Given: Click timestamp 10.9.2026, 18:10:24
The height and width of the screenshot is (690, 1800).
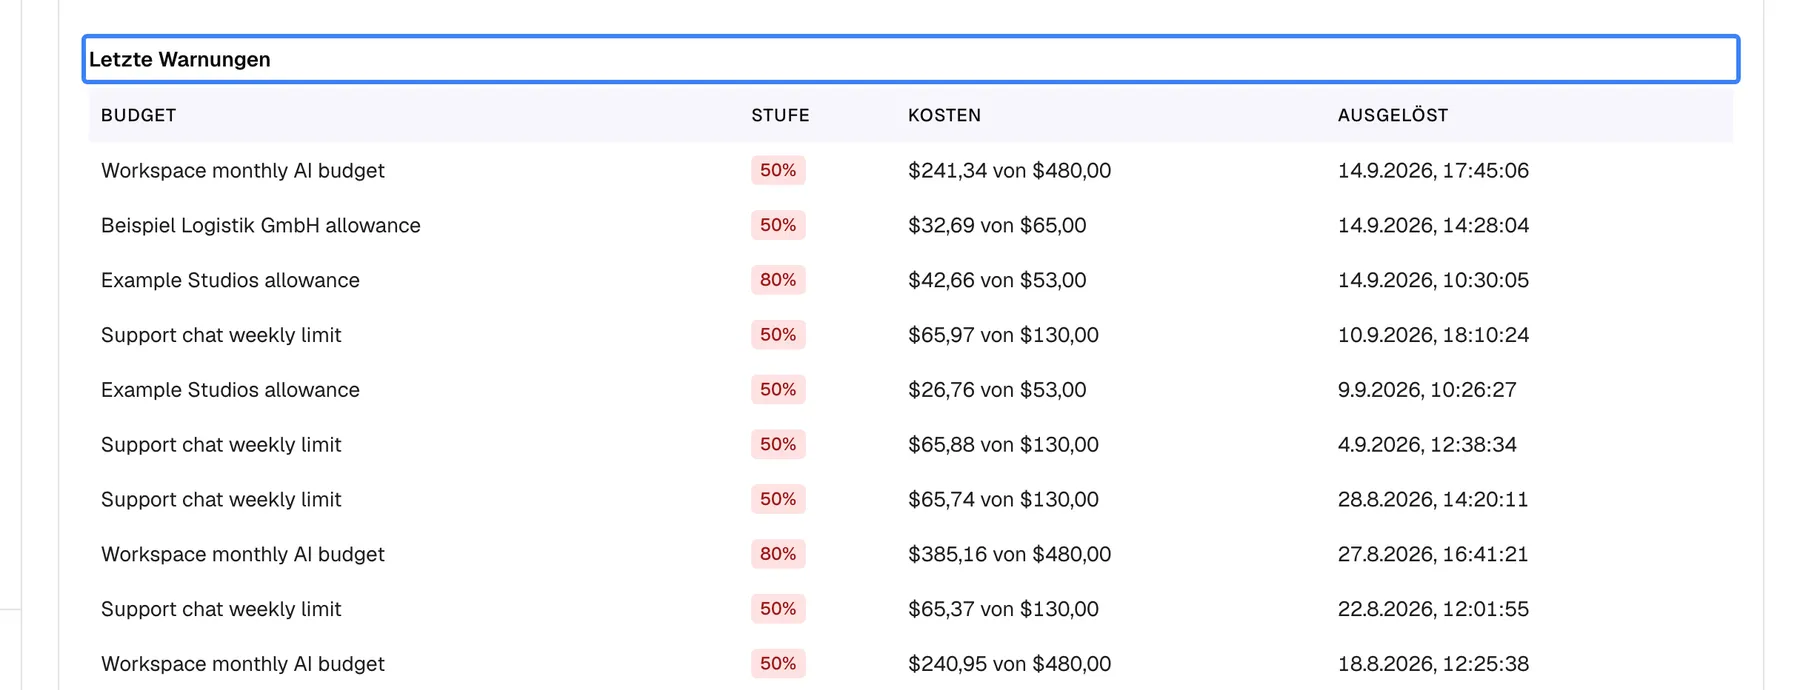Looking at the screenshot, I should [1433, 335].
